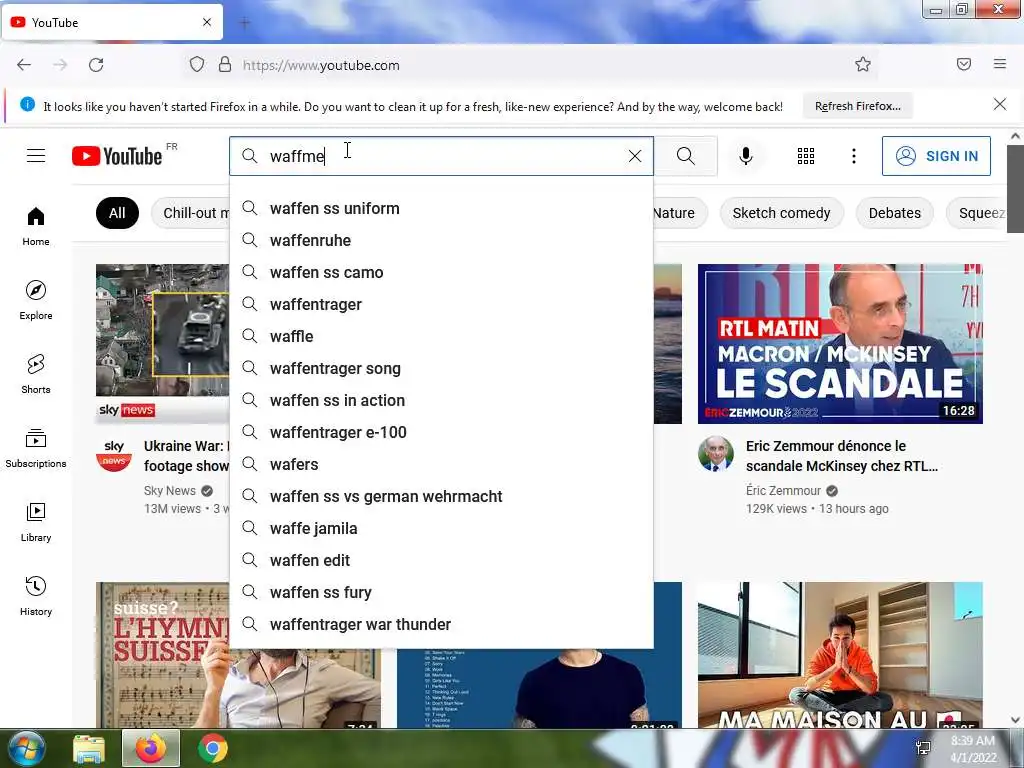Open 'Eric Zemmour dénonce le scandale' title
Image resolution: width=1024 pixels, height=768 pixels.
[x=841, y=456]
